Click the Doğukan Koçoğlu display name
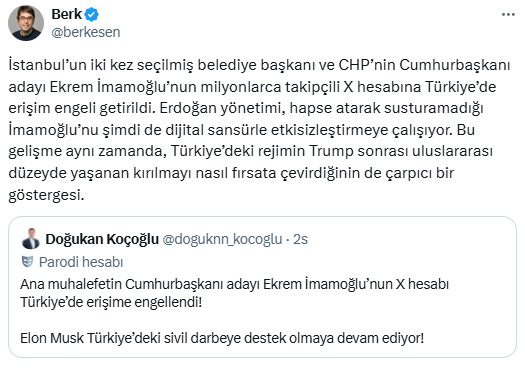Screen dimensions: 525x370 coord(102,239)
